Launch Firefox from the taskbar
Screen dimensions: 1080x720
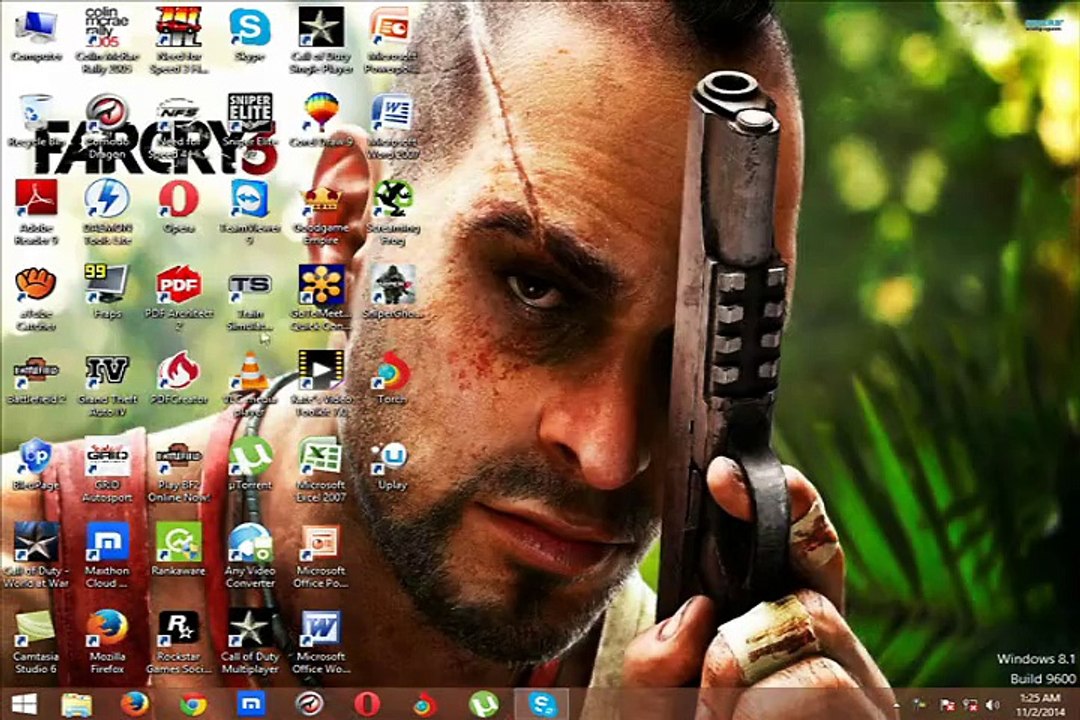coord(134,704)
